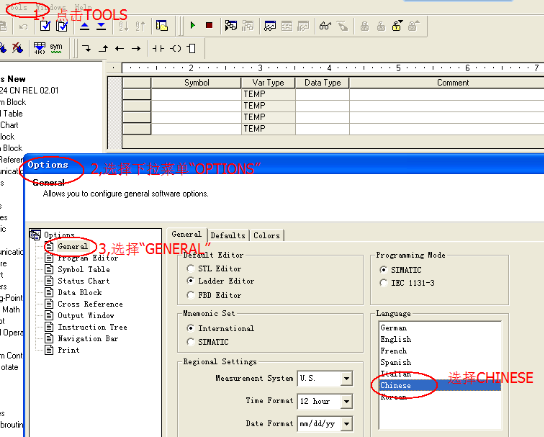
Task: Select General in the Options tree
Action: (73, 246)
